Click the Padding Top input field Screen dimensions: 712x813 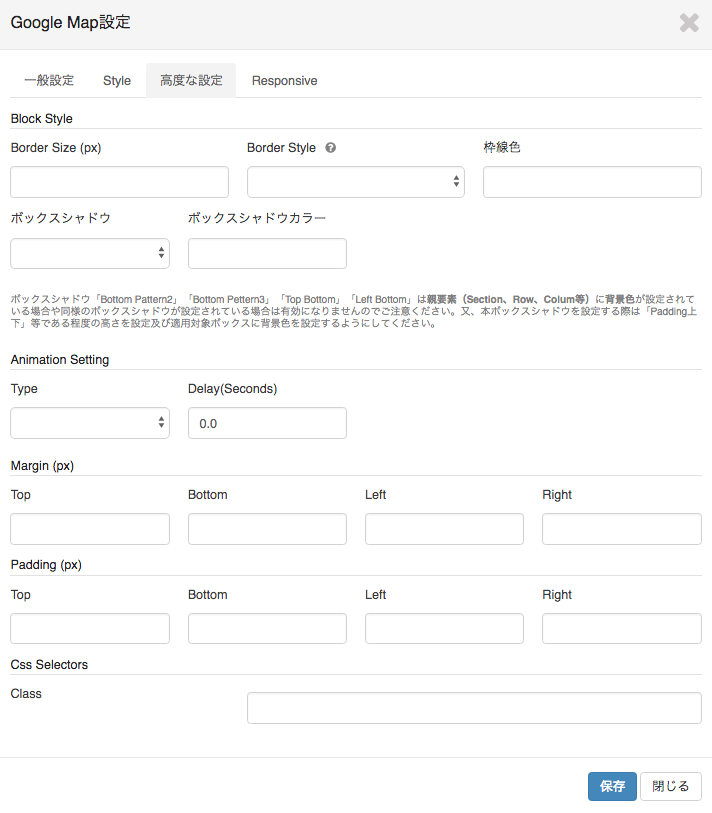tap(90, 628)
